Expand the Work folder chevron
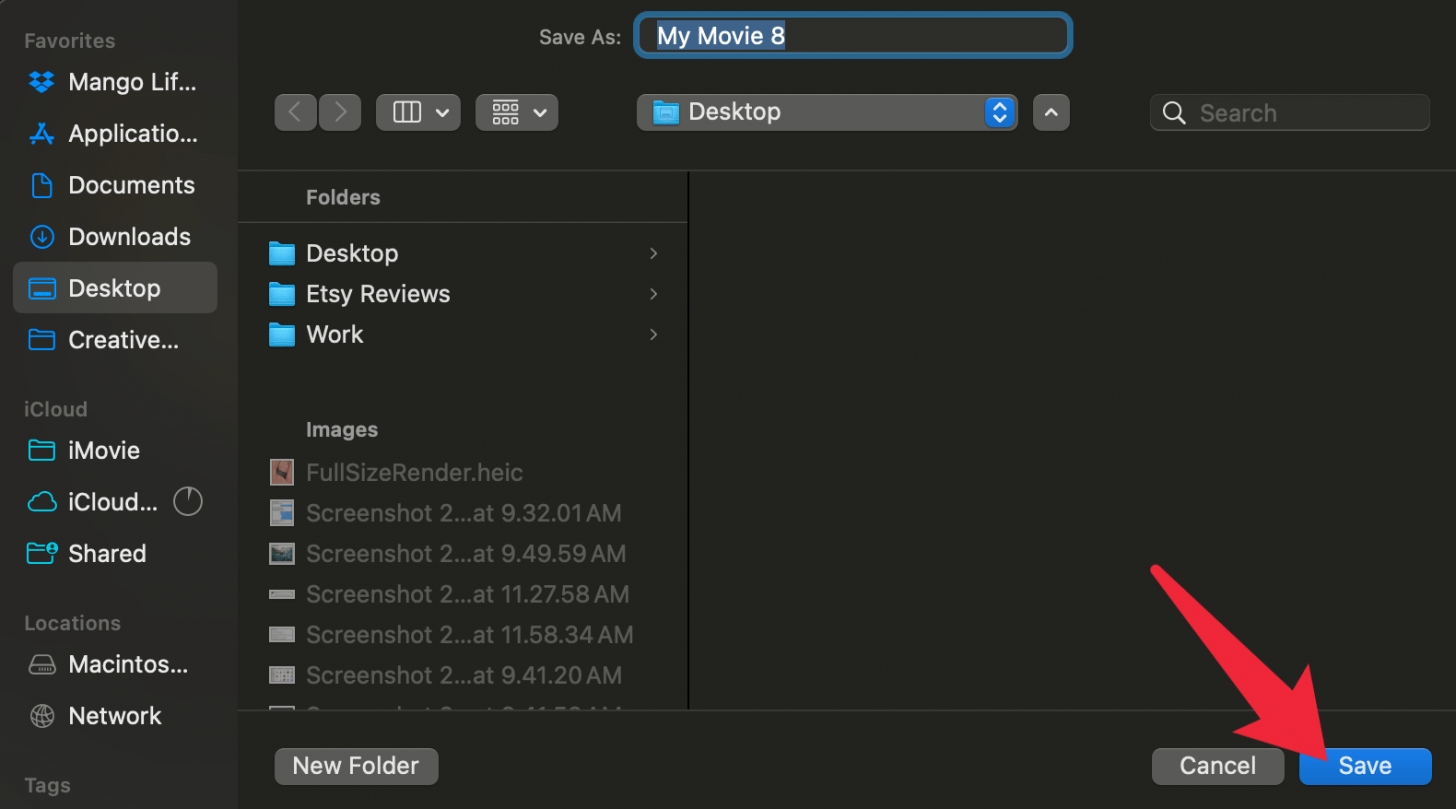Viewport: 1456px width, 809px height. coord(653,334)
